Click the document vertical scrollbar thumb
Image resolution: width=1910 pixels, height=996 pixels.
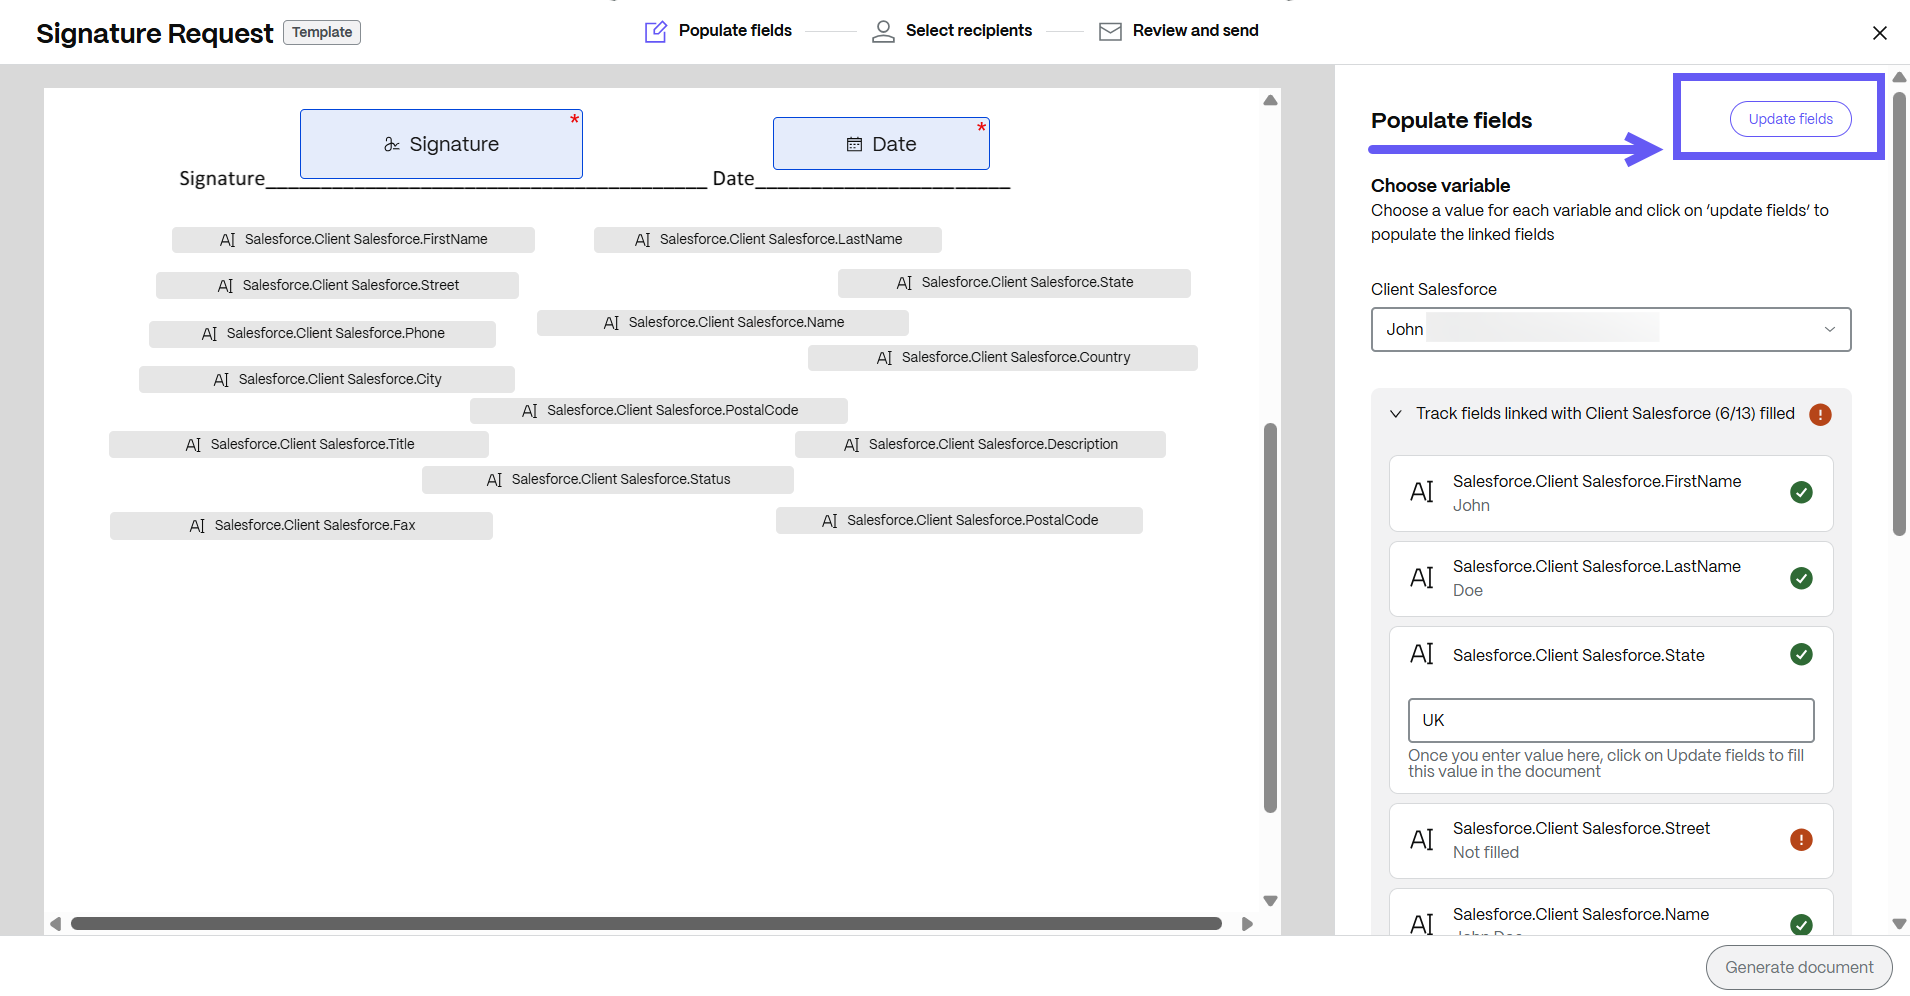pyautogui.click(x=1270, y=617)
